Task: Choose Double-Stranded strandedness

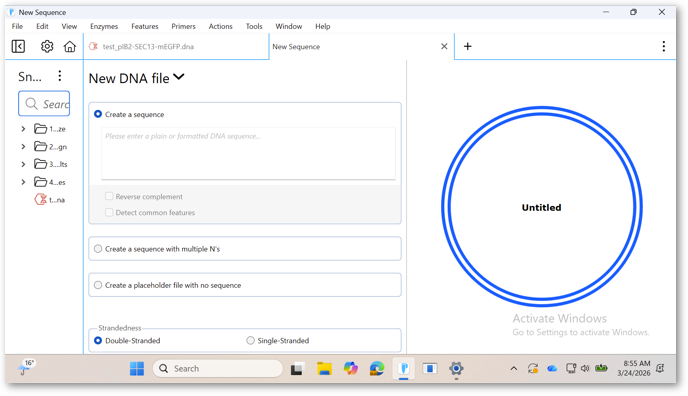Action: (98, 341)
